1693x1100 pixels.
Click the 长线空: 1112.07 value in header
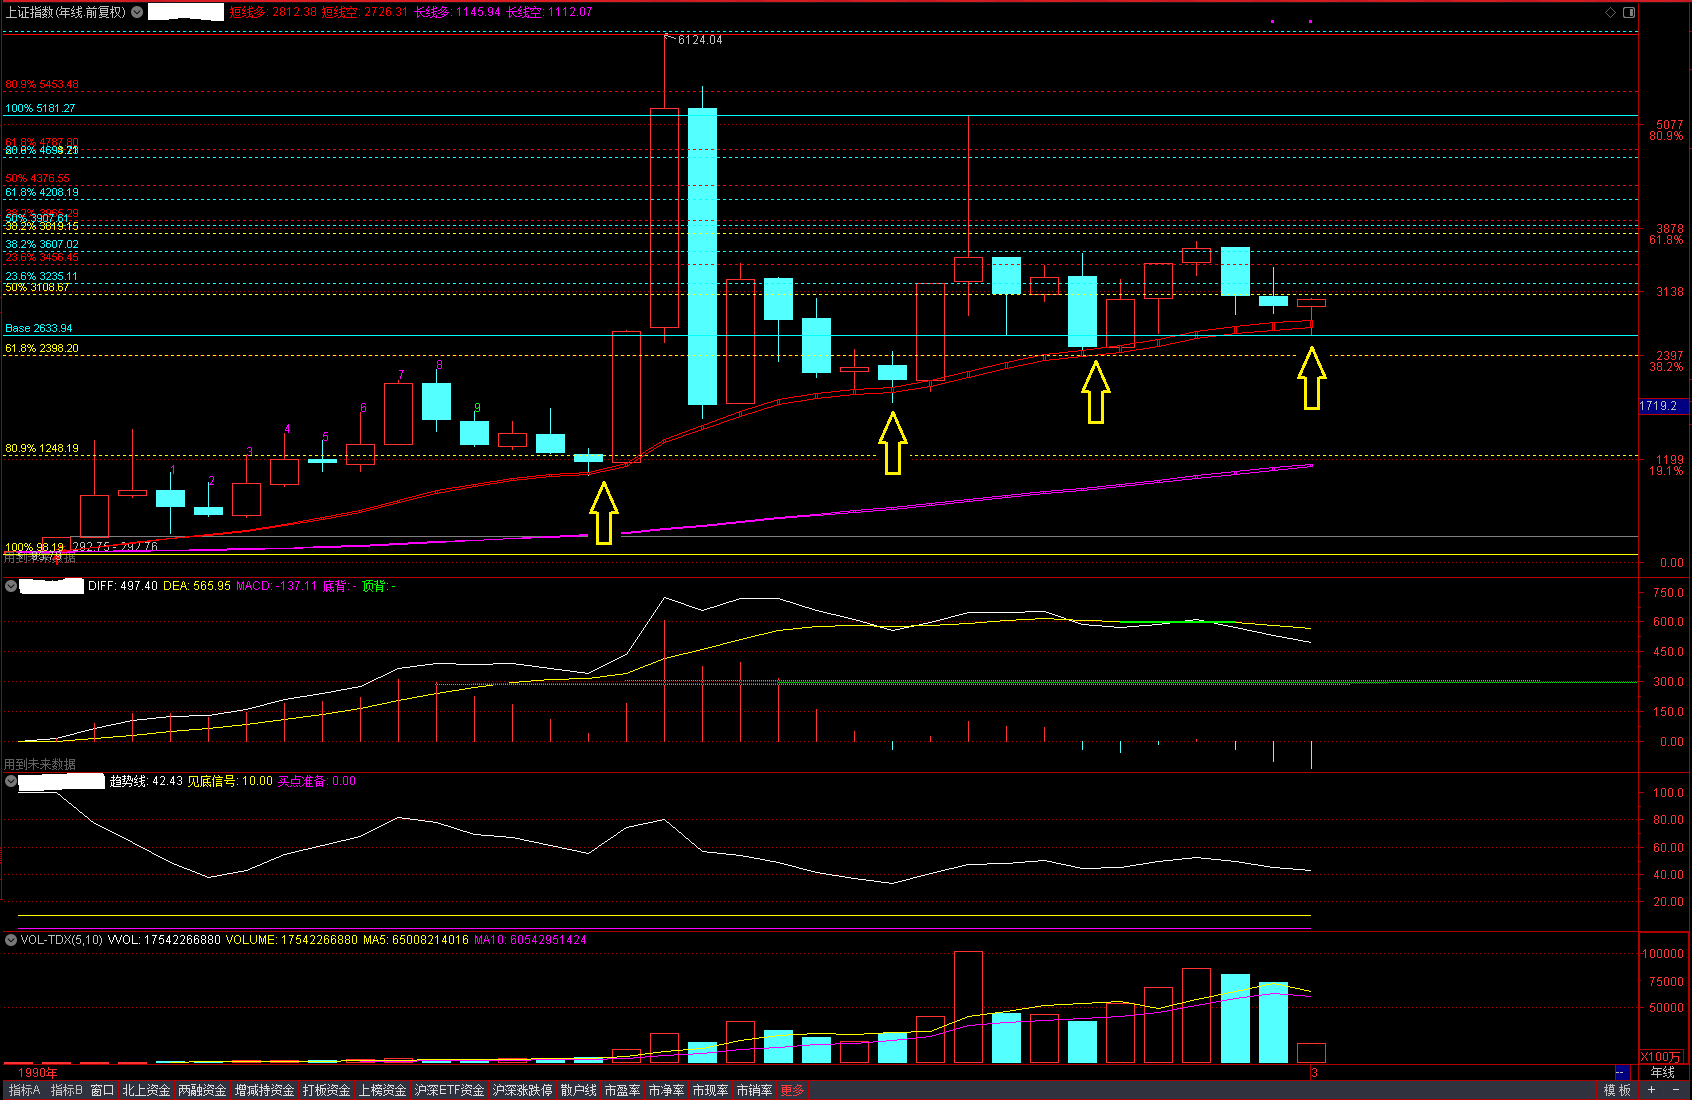549,12
